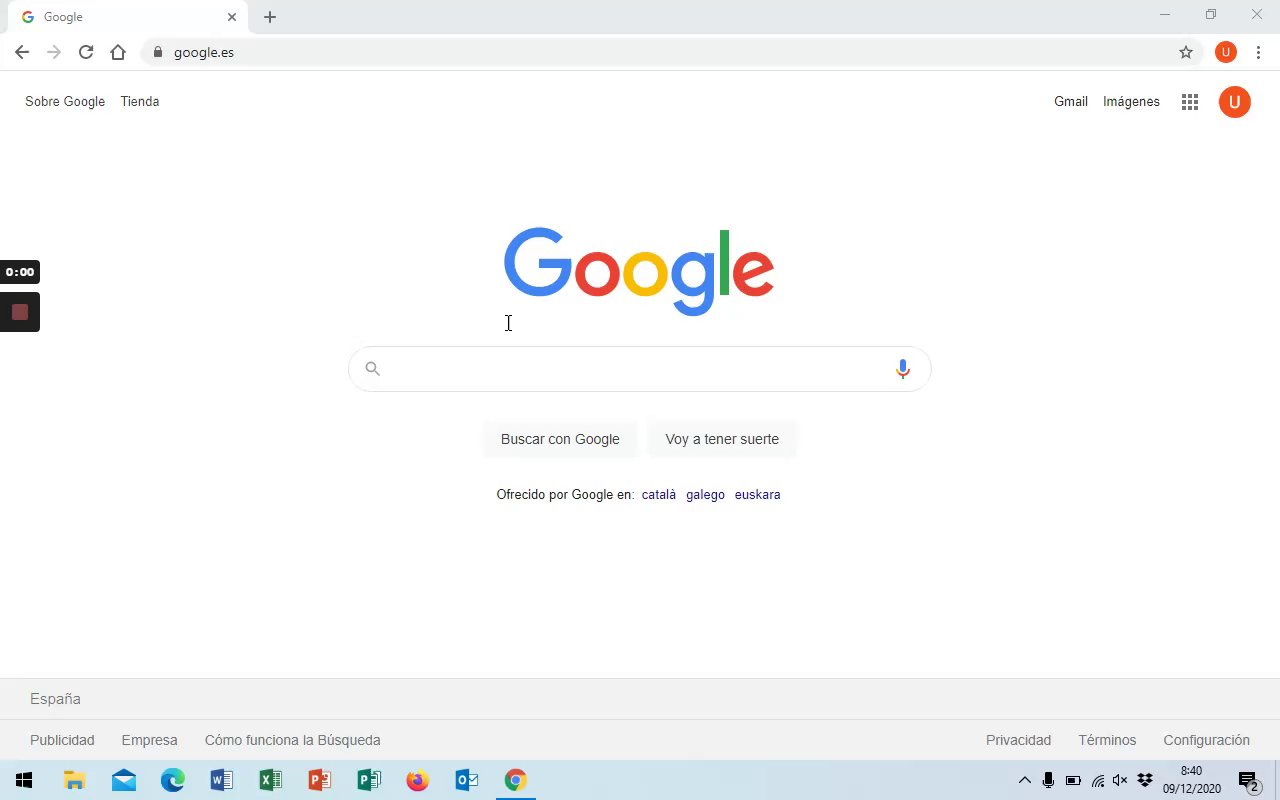The height and width of the screenshot is (800, 1280).
Task: Open the Windows Start menu
Action: pyautogui.click(x=24, y=780)
